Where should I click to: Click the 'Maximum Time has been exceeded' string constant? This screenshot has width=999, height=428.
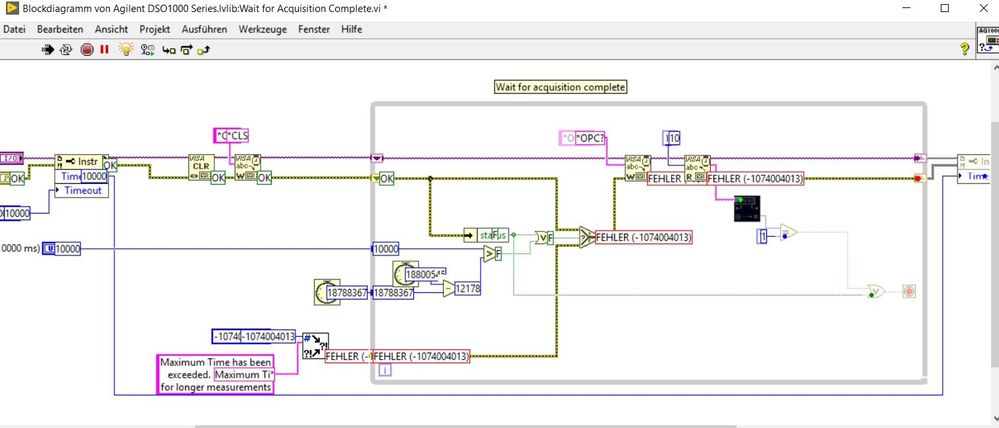click(215, 374)
